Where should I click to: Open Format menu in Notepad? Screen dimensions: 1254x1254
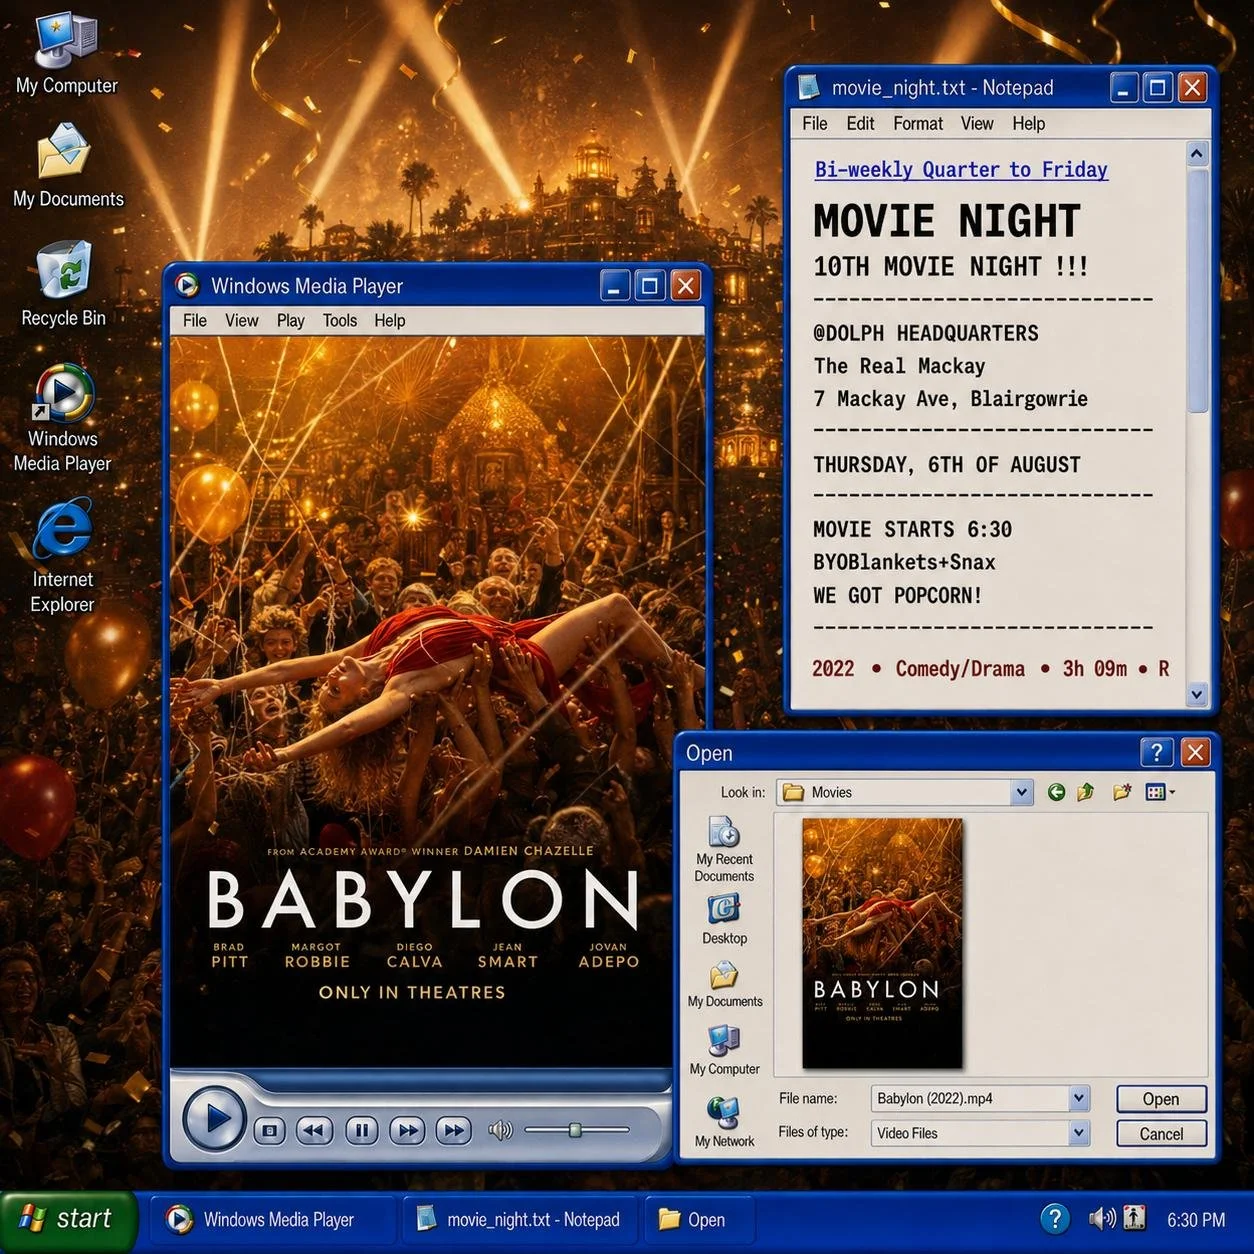[918, 124]
